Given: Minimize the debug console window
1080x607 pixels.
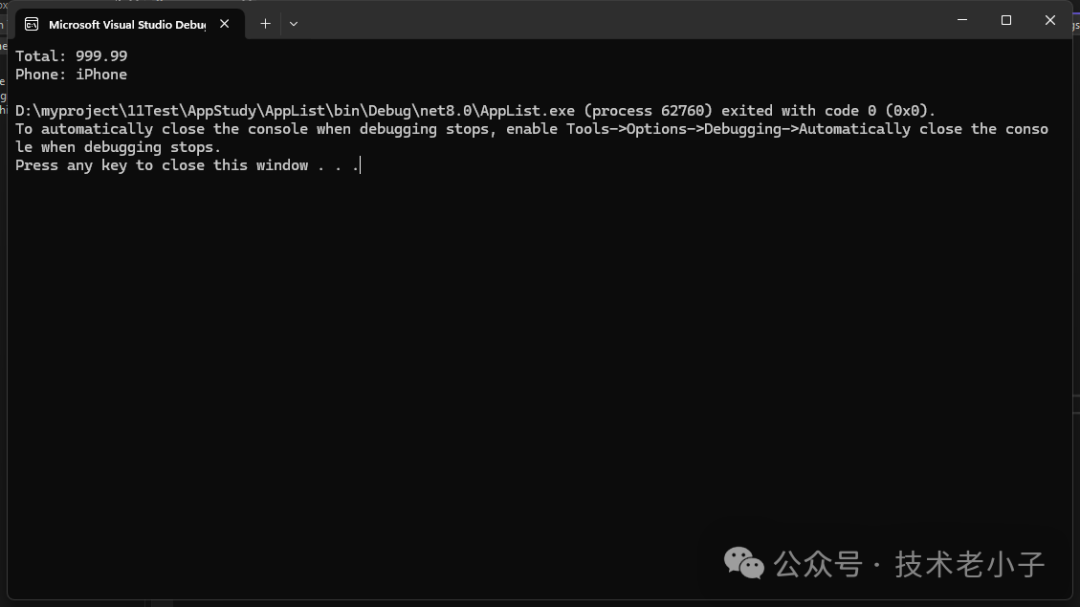Looking at the screenshot, I should click(x=962, y=20).
